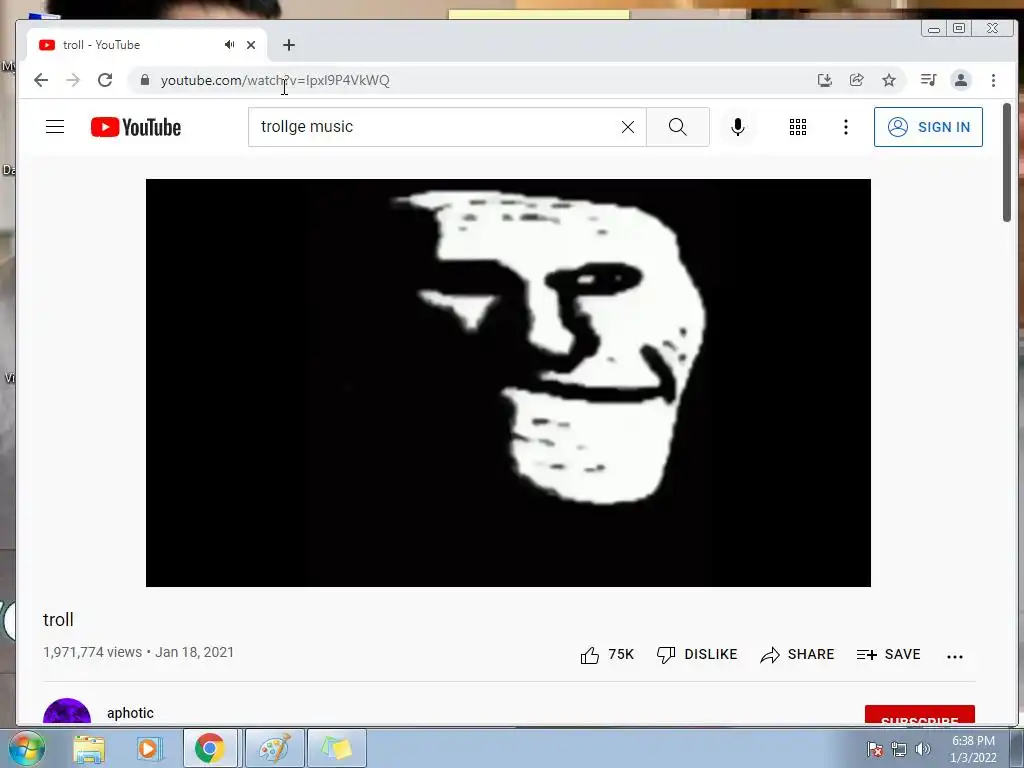Screen dimensions: 1024x768
Task: Open Windows Explorer from the taskbar
Action: point(89,748)
